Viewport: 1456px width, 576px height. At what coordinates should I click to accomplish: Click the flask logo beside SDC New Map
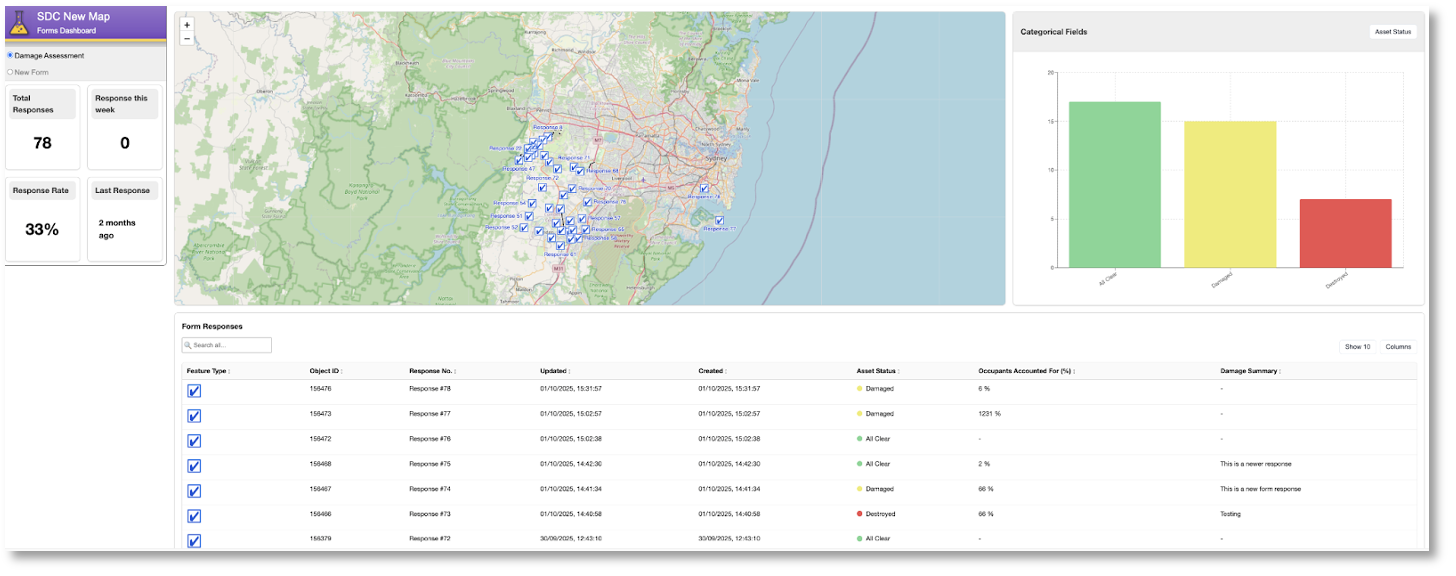pyautogui.click(x=18, y=23)
